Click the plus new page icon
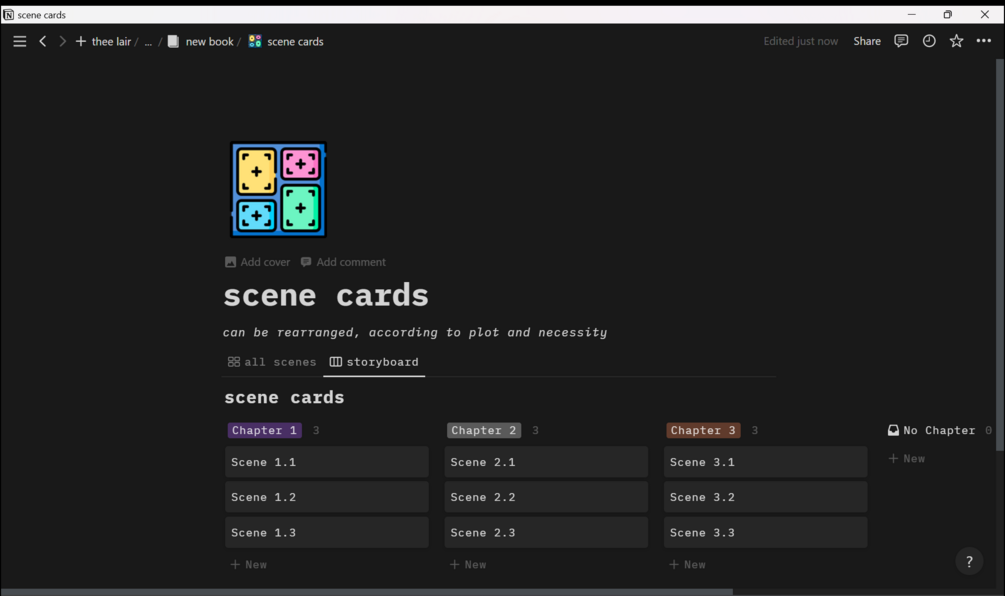 click(81, 42)
